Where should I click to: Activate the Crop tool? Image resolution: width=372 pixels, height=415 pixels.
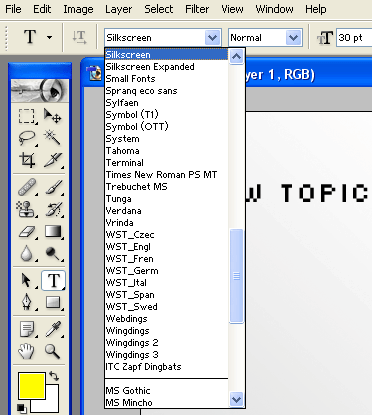[x=27, y=160]
